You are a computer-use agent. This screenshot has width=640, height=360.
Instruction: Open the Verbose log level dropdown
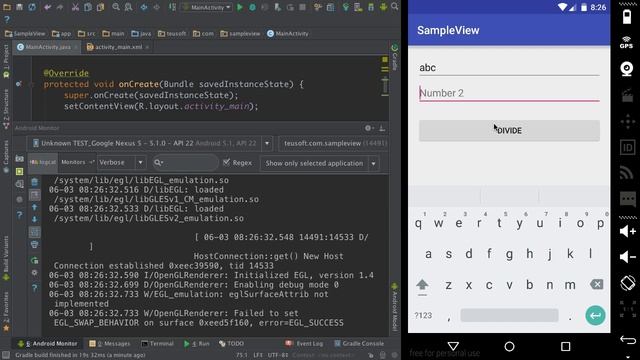tap(121, 162)
